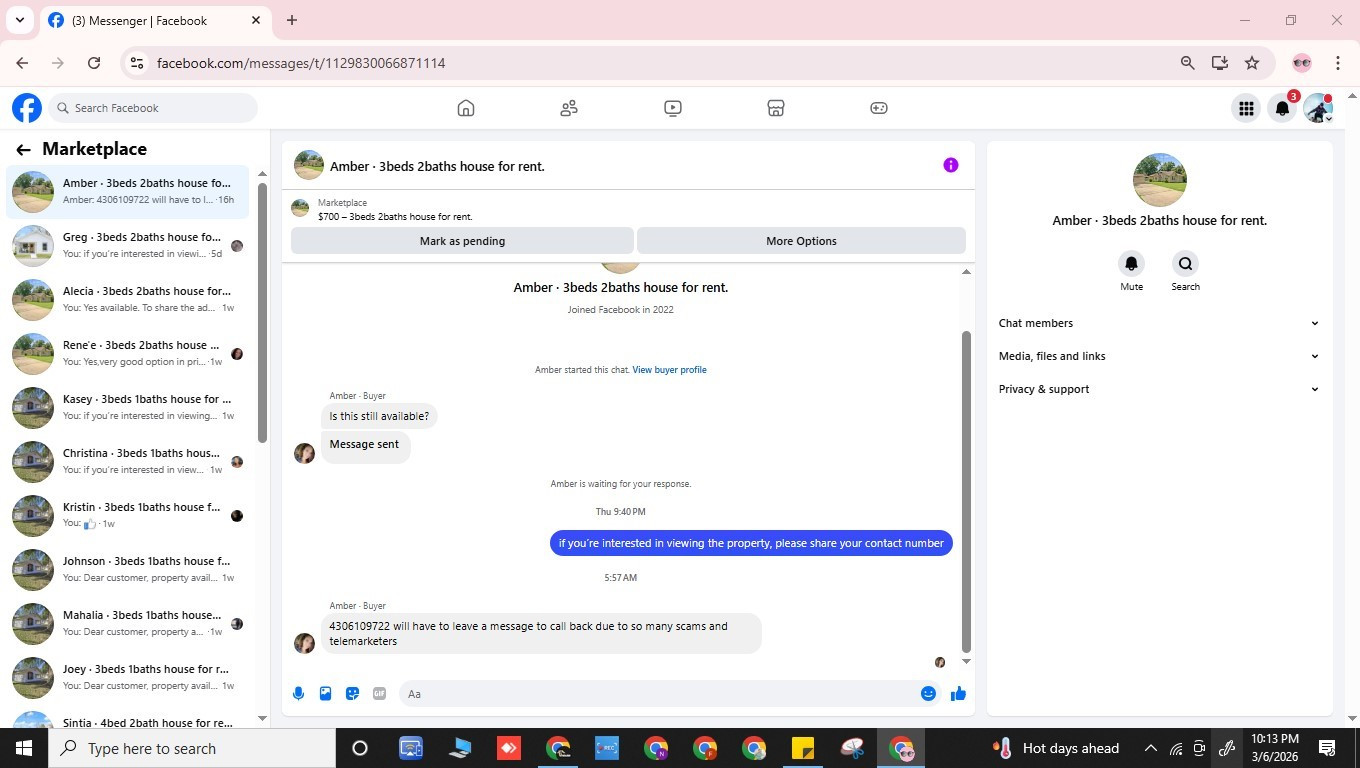Click the message input field

coord(660,693)
